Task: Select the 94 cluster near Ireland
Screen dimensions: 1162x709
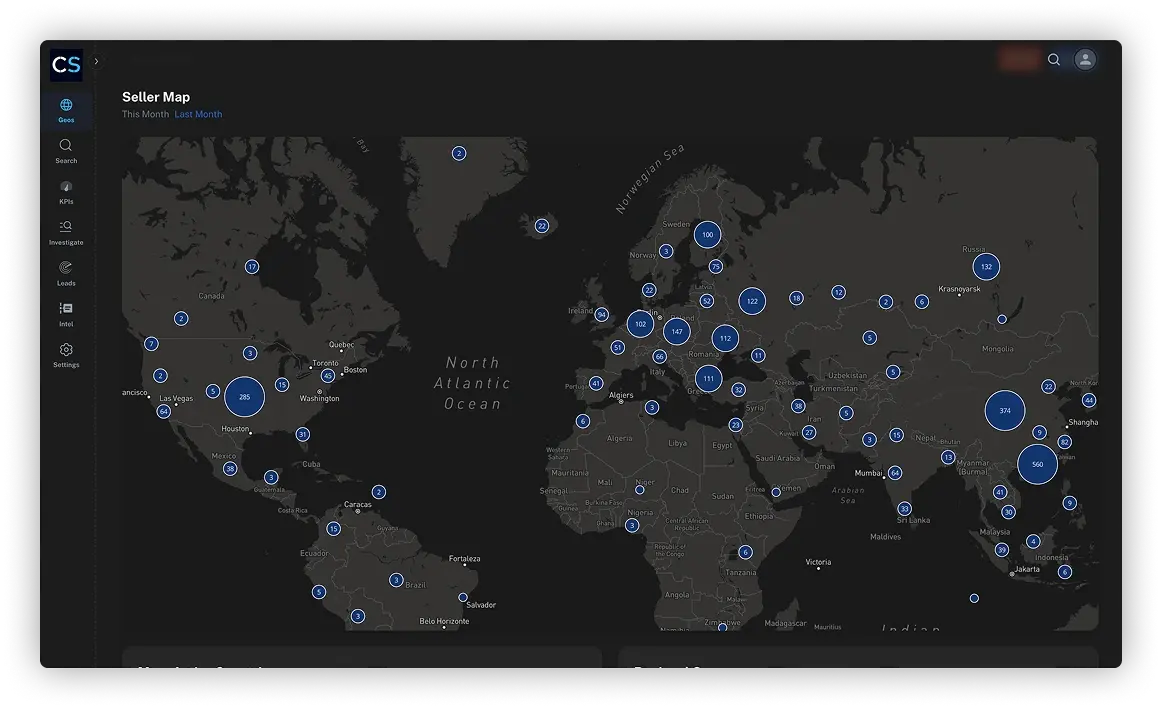Action: (602, 315)
